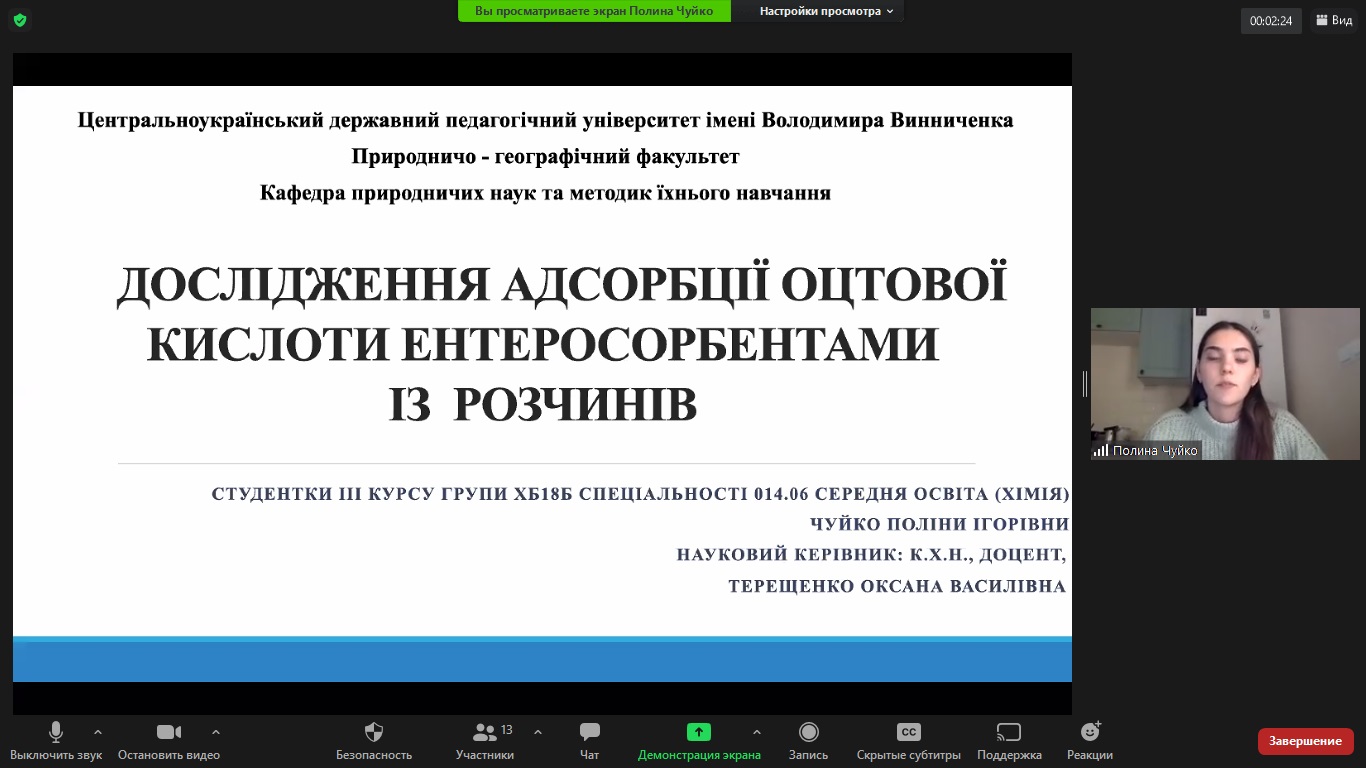1366x768 pixels.
Task: Click the green Демонстрация экрана share icon
Action: point(698,733)
